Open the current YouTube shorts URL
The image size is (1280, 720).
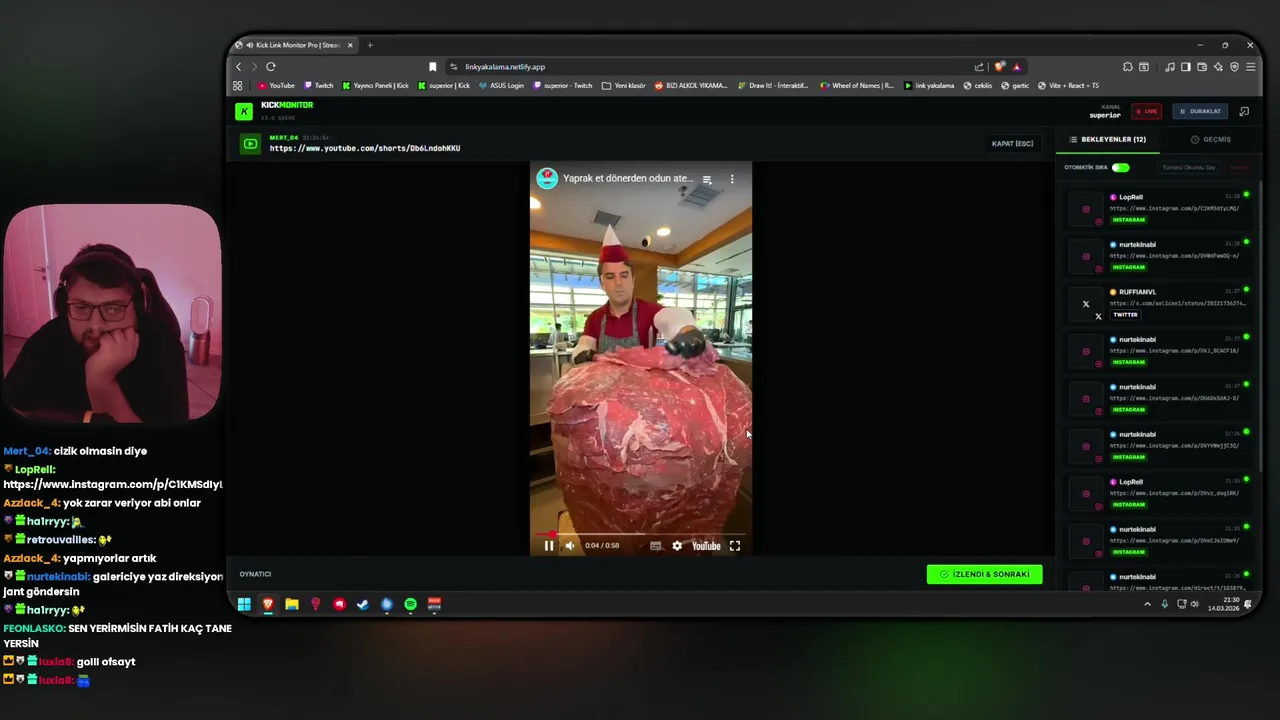click(x=365, y=148)
